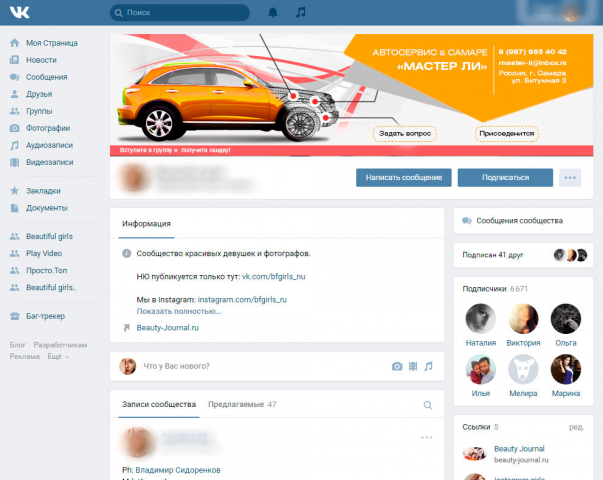Attach video with film icon in post box
Viewport: 603px width, 480px height.
tap(413, 366)
